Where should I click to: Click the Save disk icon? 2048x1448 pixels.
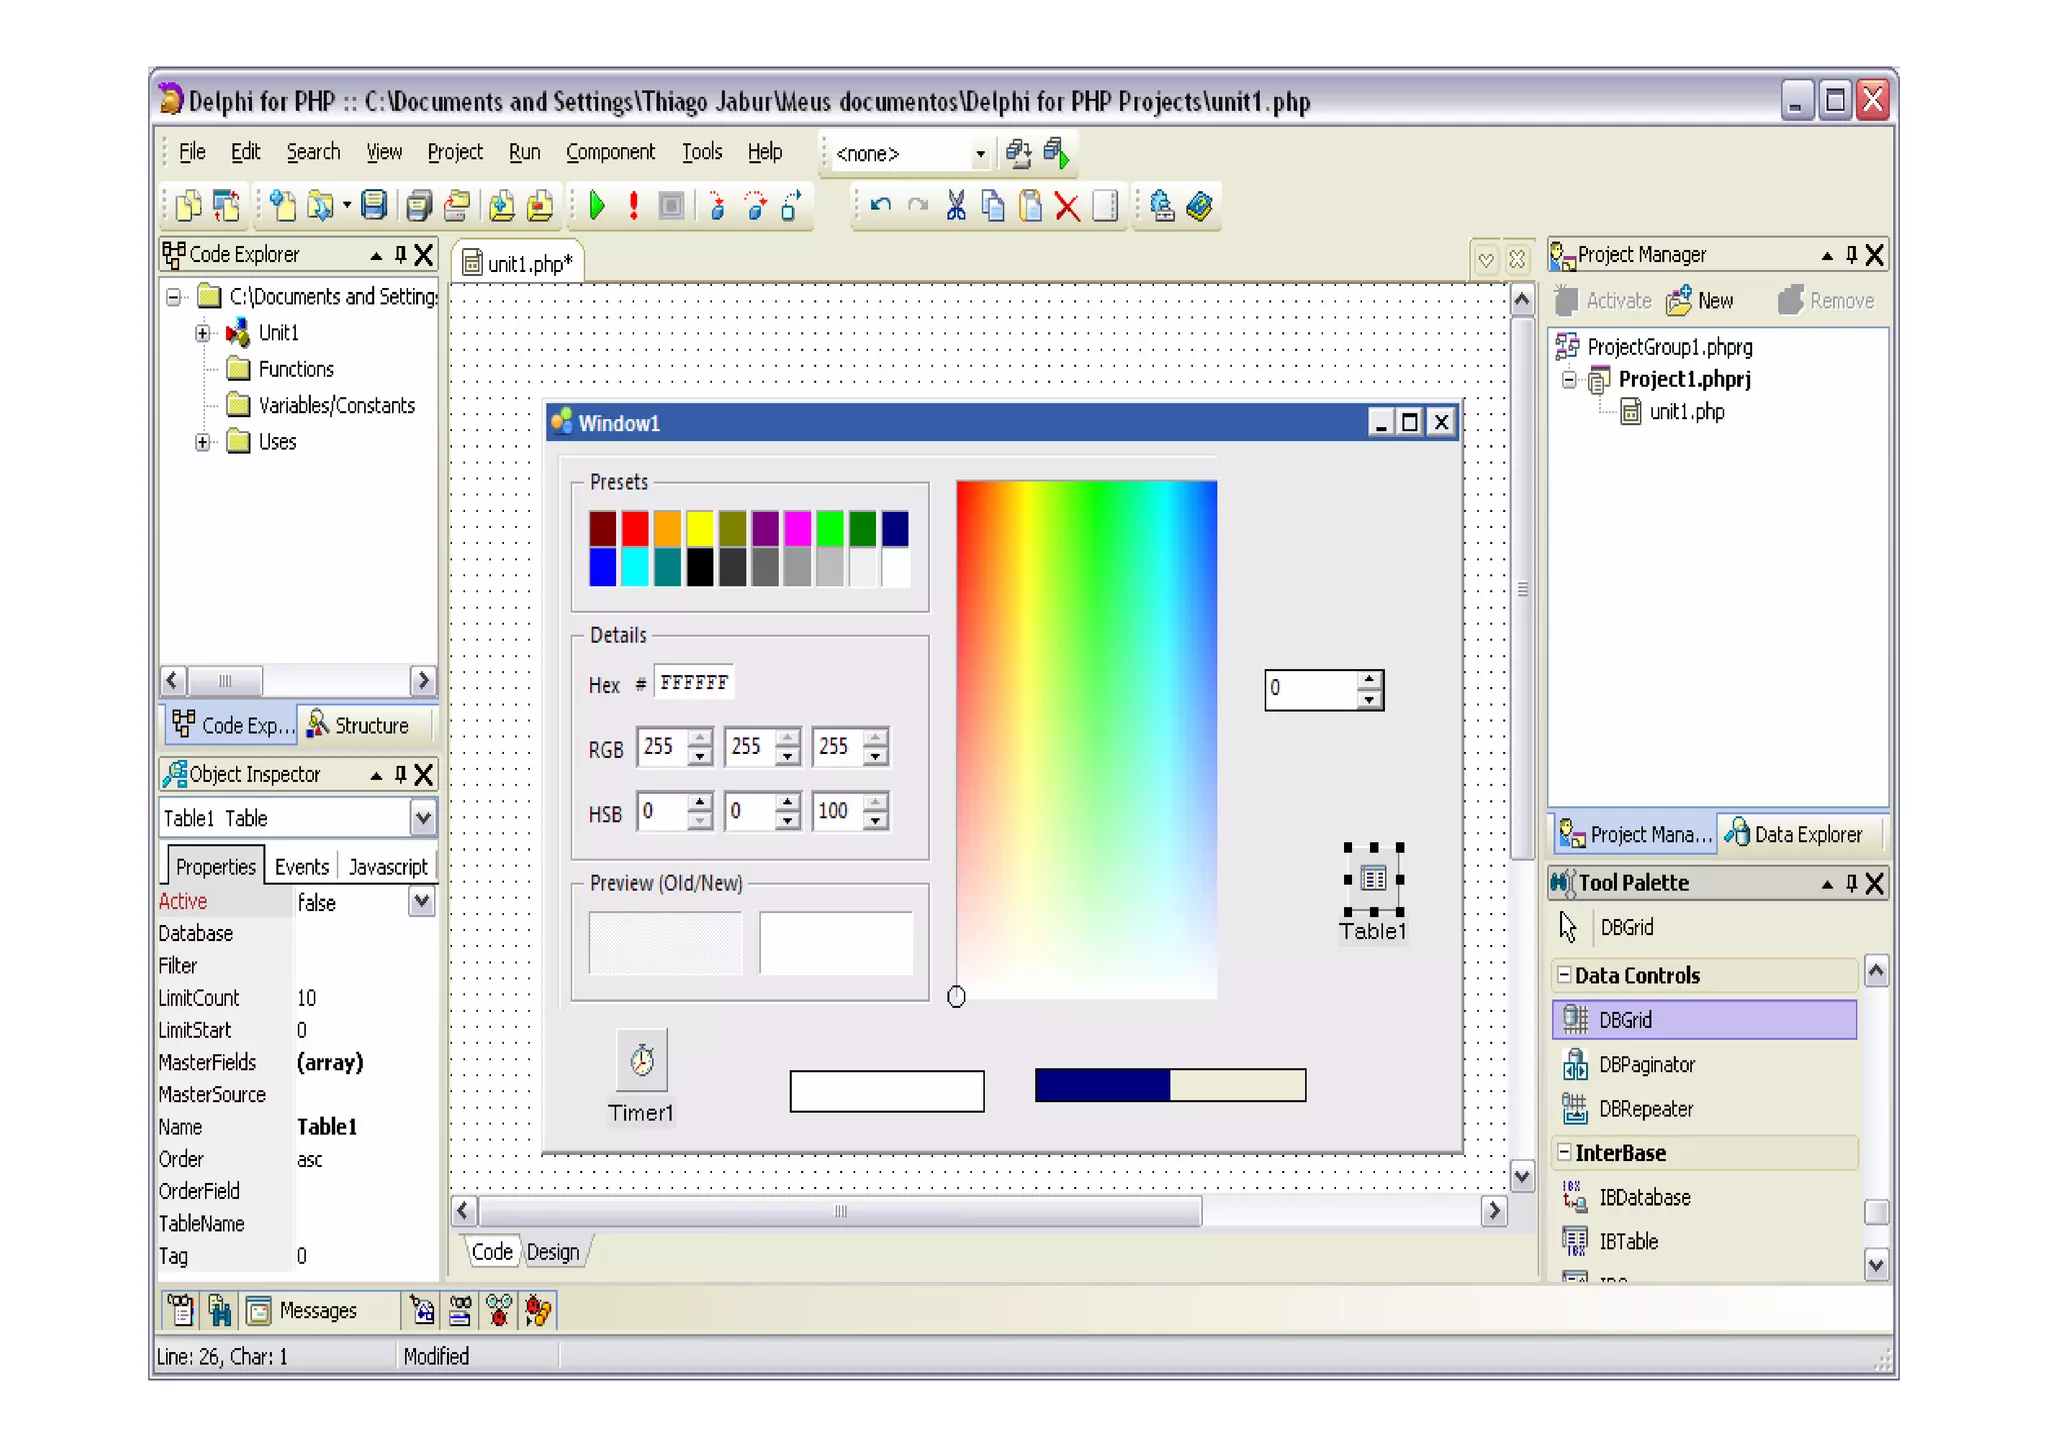coord(374,206)
